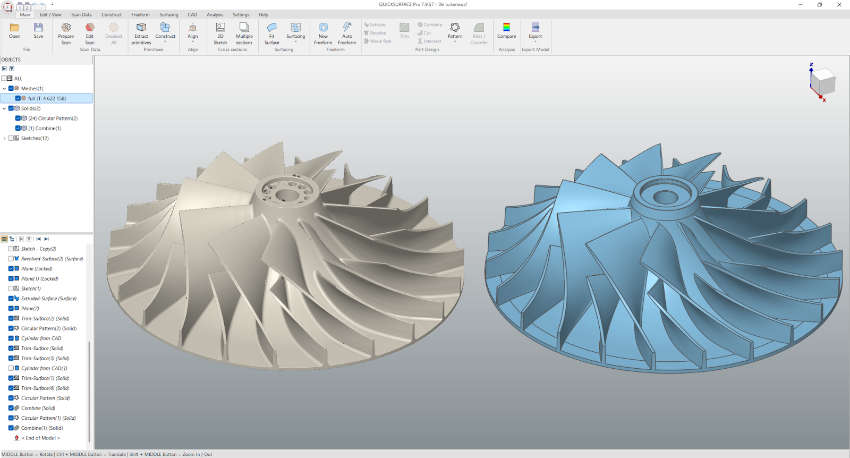The image size is (850, 458).
Task: Select the End of Model marker
Action: coord(41,438)
